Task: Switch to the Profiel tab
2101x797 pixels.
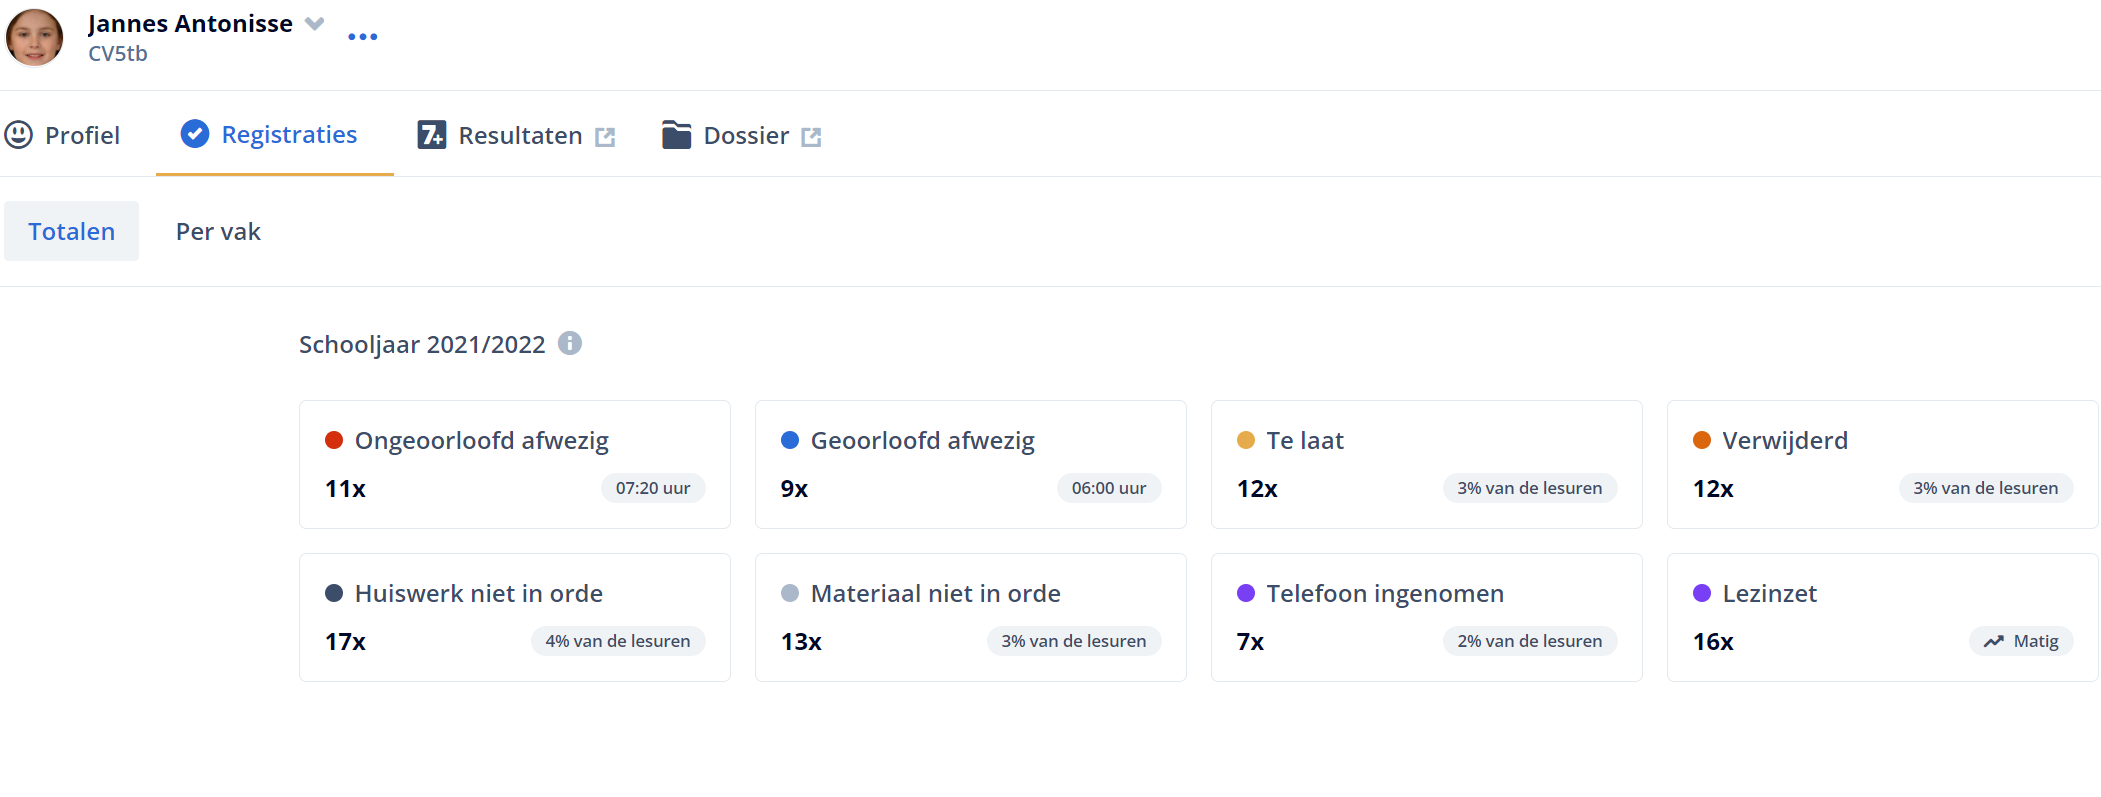Action: pos(62,135)
